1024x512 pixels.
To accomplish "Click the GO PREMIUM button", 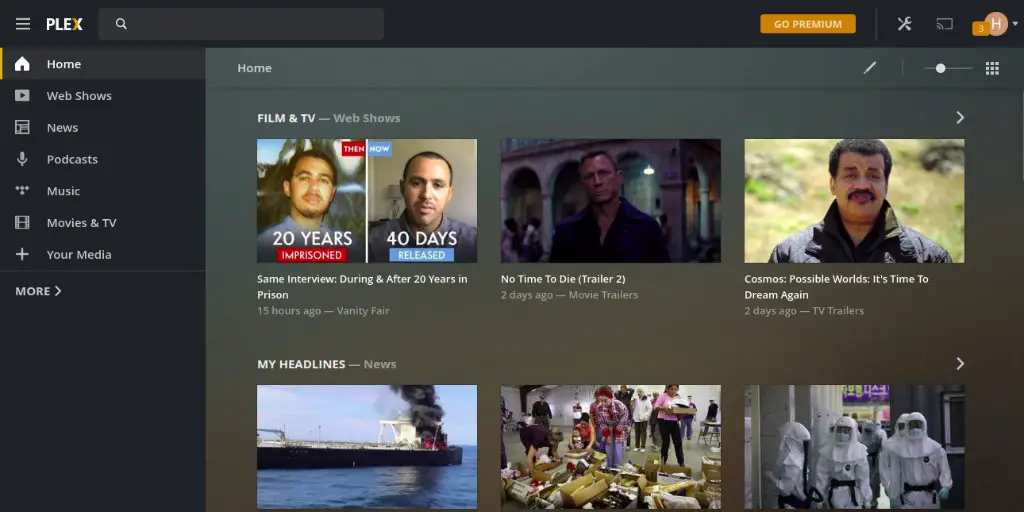I will (808, 24).
